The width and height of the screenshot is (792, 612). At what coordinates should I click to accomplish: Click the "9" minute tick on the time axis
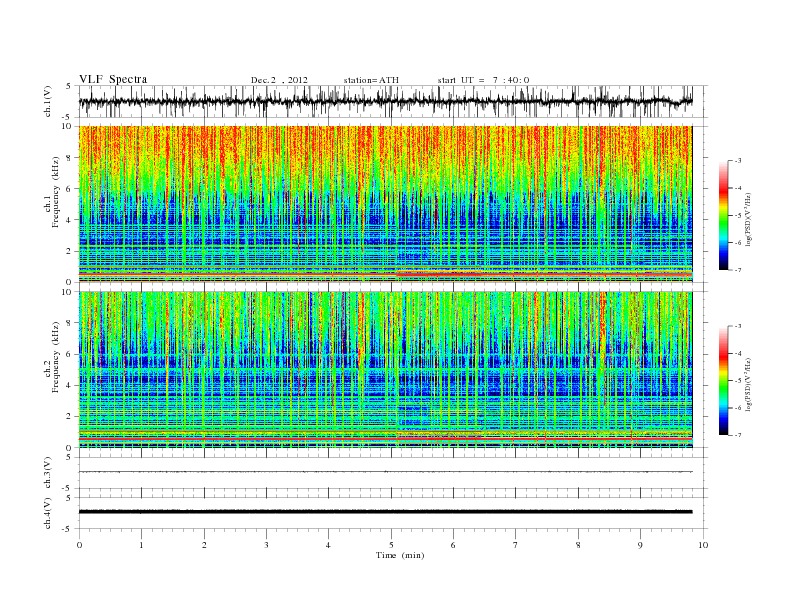[640, 545]
